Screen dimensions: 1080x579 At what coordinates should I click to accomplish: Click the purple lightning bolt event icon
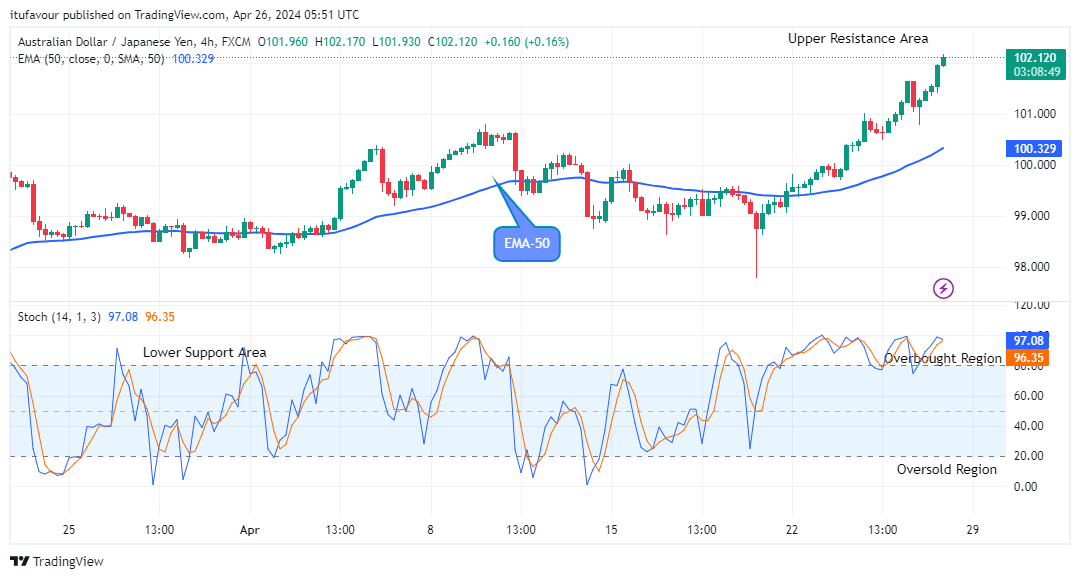pos(943,288)
